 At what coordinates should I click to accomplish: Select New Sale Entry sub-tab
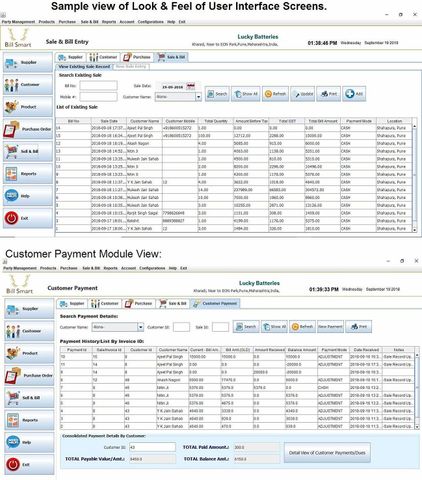[x=131, y=67]
